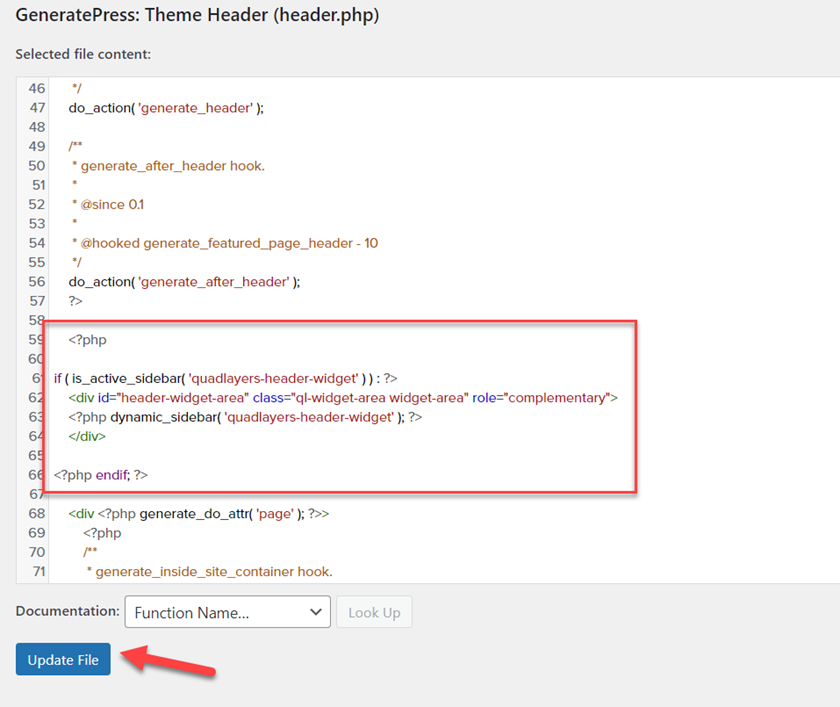Click line number 71 in the gutter
Screen dimensions: 840x707
39,571
